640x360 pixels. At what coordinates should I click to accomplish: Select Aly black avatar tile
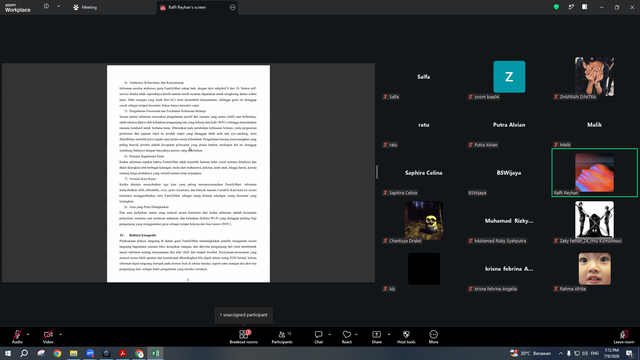point(424,269)
